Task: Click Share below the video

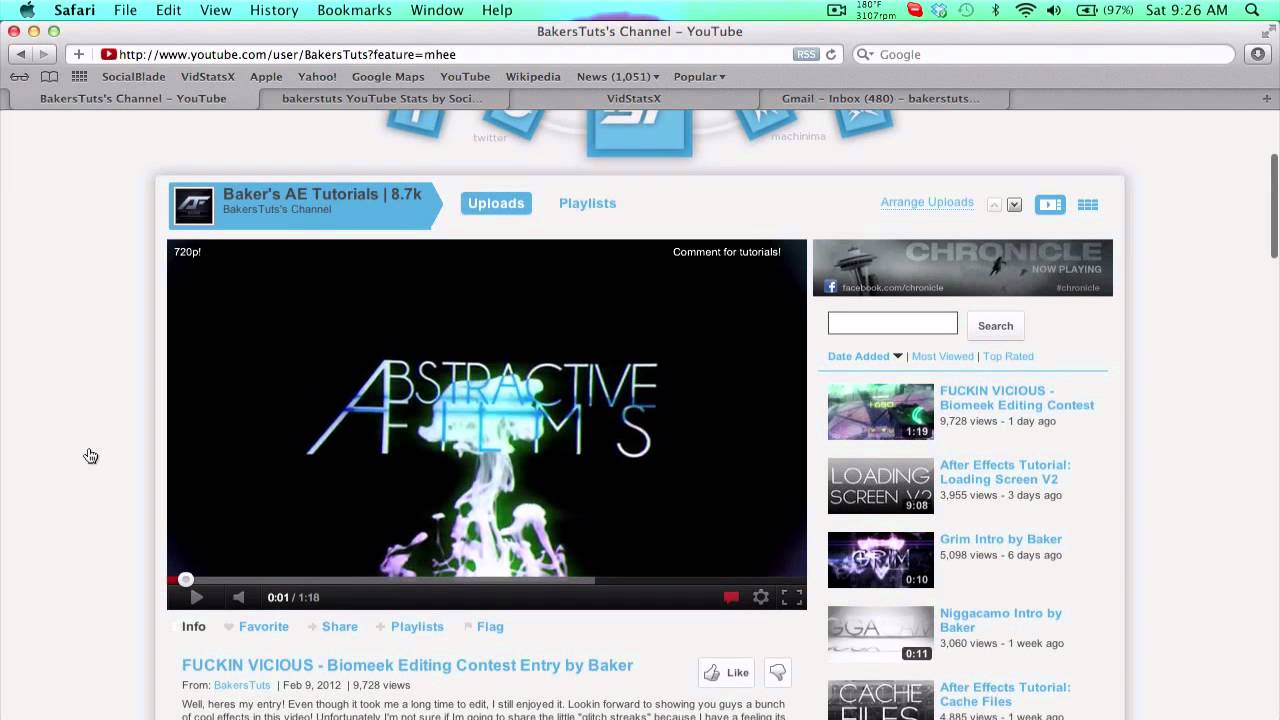Action: [x=332, y=627]
